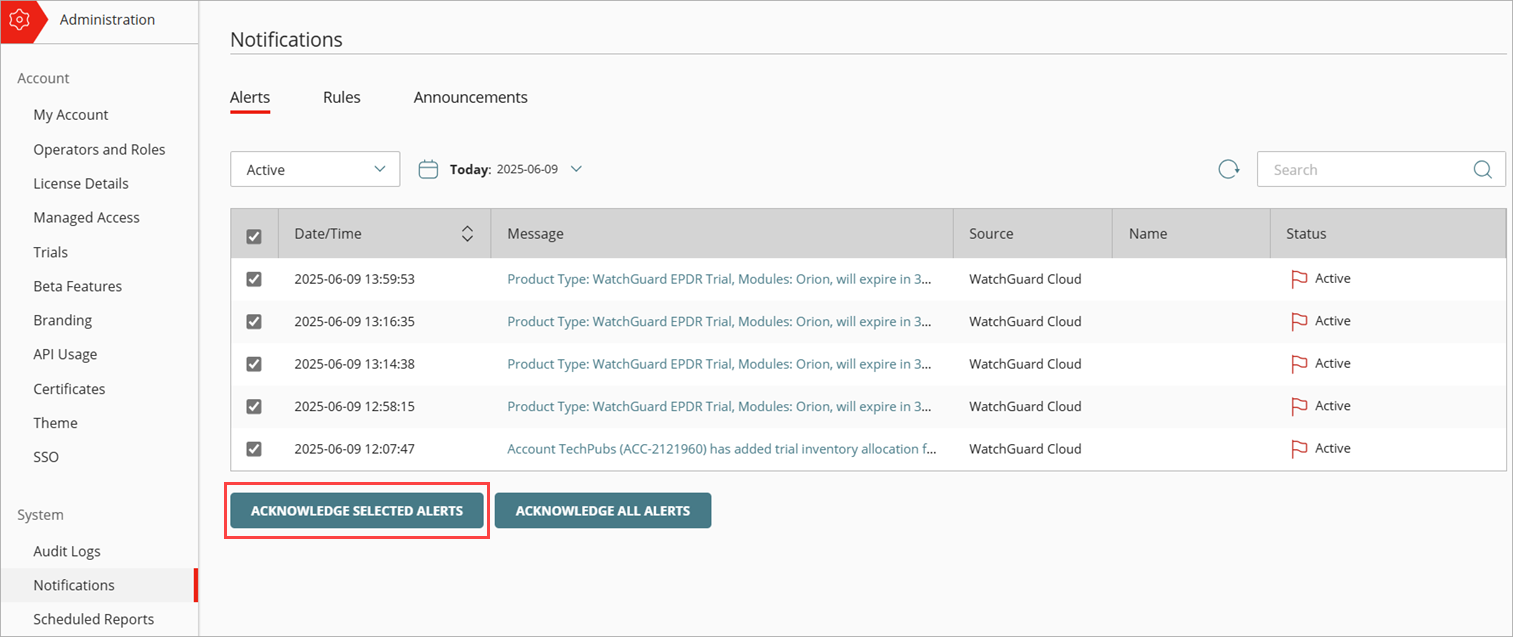The height and width of the screenshot is (637, 1513).
Task: Open the Date/Time column sort control
Action: coord(467,232)
